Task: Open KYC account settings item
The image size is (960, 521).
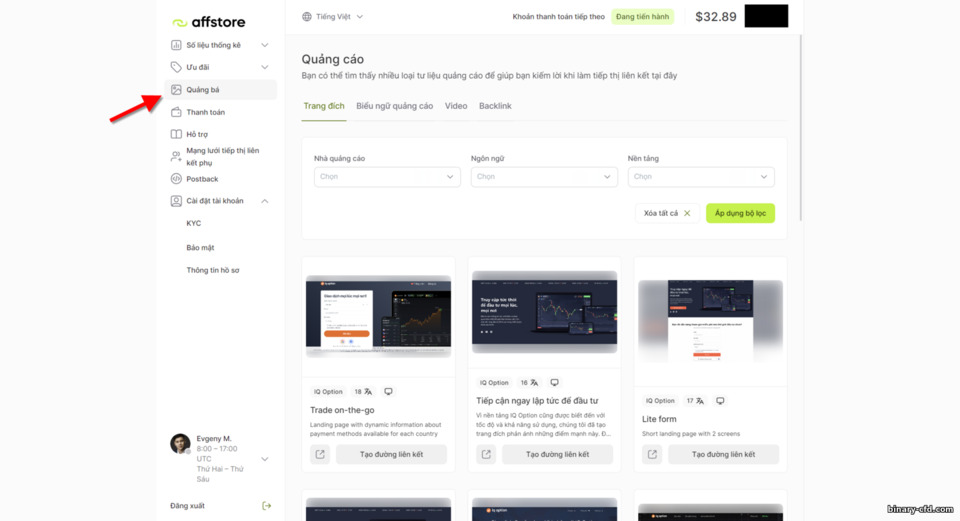Action: (193, 223)
